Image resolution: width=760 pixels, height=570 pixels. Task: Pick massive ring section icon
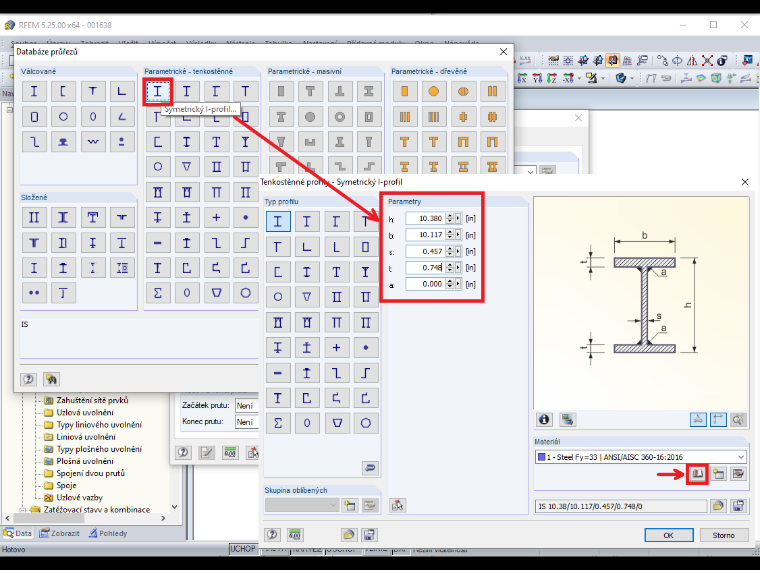[340, 116]
